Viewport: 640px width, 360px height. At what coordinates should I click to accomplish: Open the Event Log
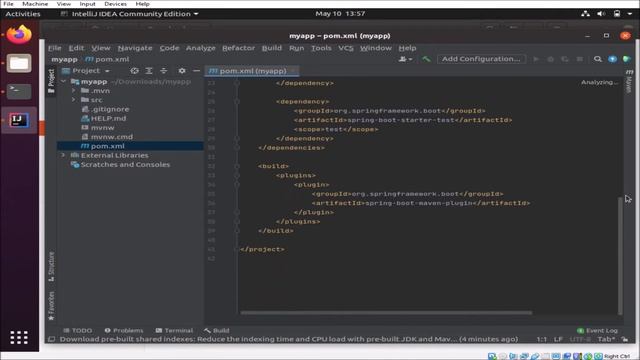(x=597, y=330)
